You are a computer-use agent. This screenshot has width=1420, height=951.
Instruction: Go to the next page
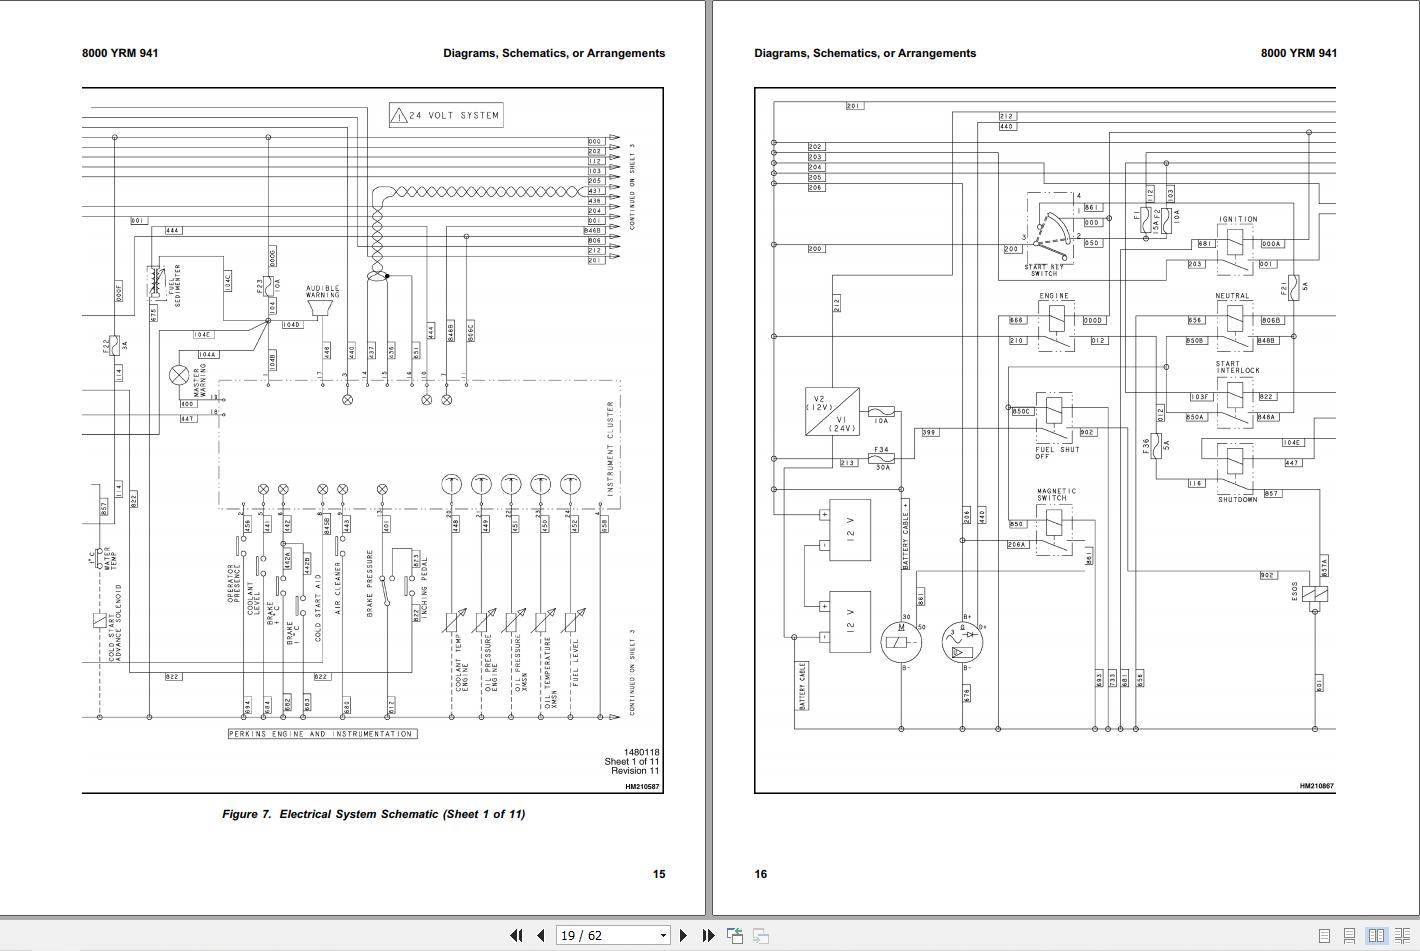pos(683,936)
